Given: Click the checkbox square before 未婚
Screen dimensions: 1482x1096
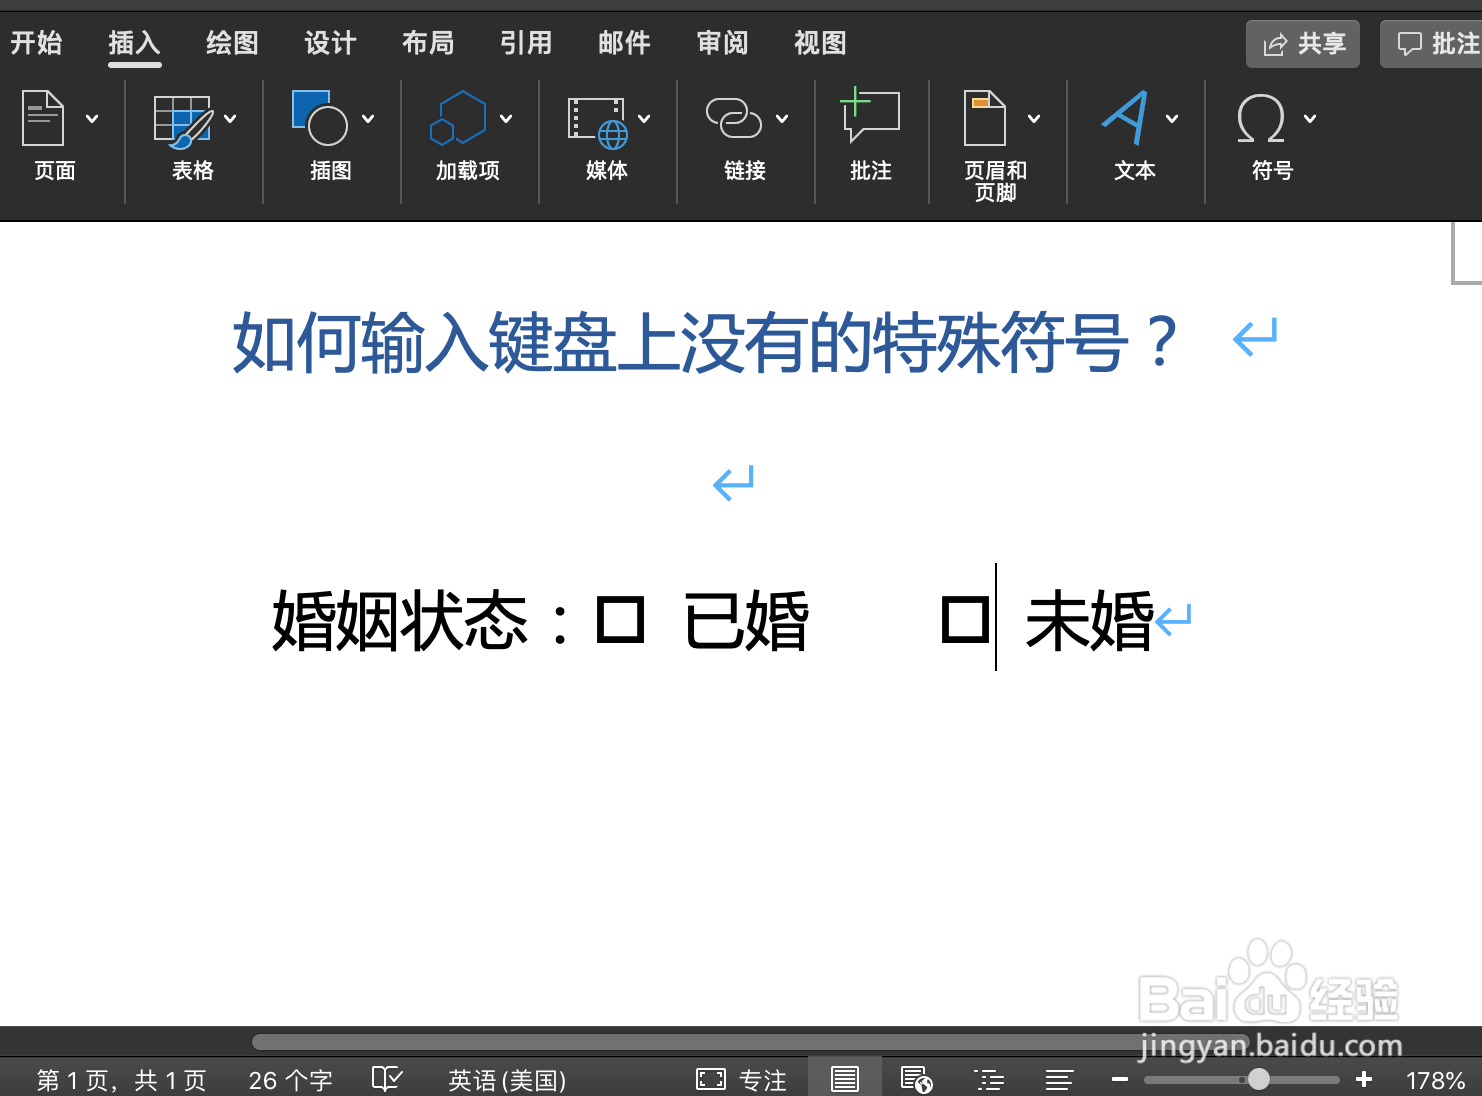Looking at the screenshot, I should pyautogui.click(x=965, y=620).
